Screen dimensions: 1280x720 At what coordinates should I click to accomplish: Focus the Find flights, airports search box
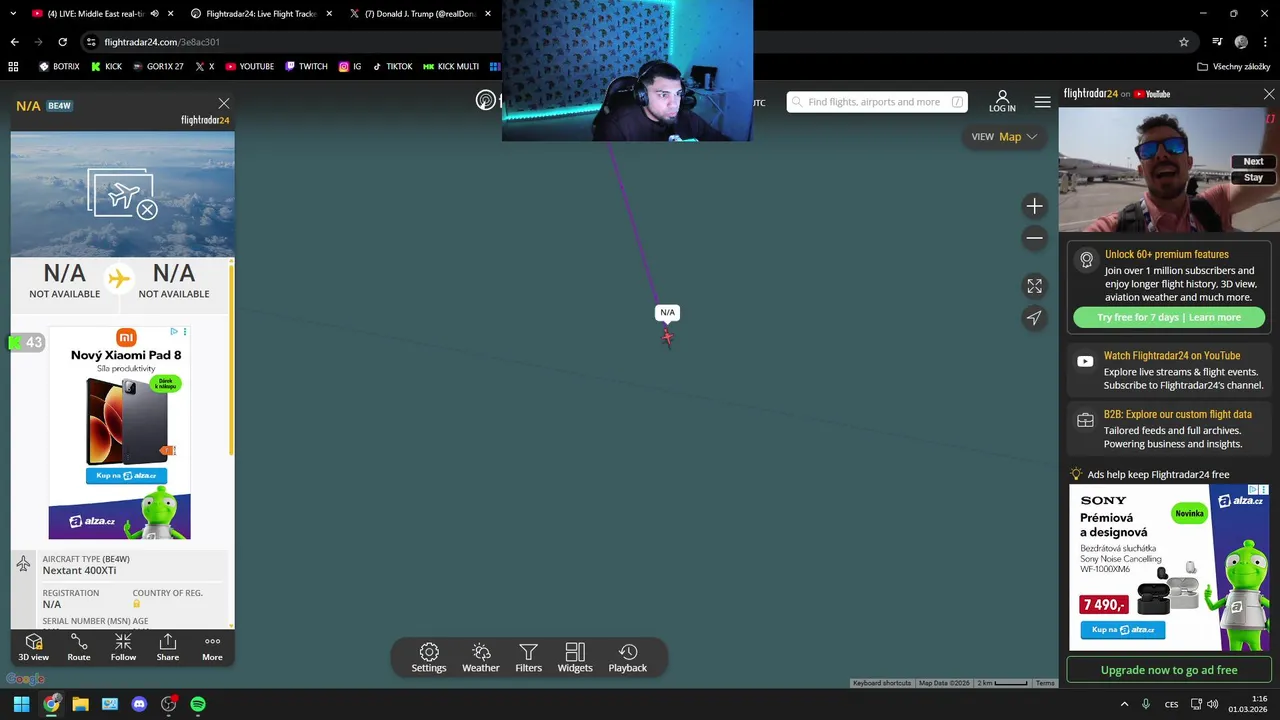877,102
